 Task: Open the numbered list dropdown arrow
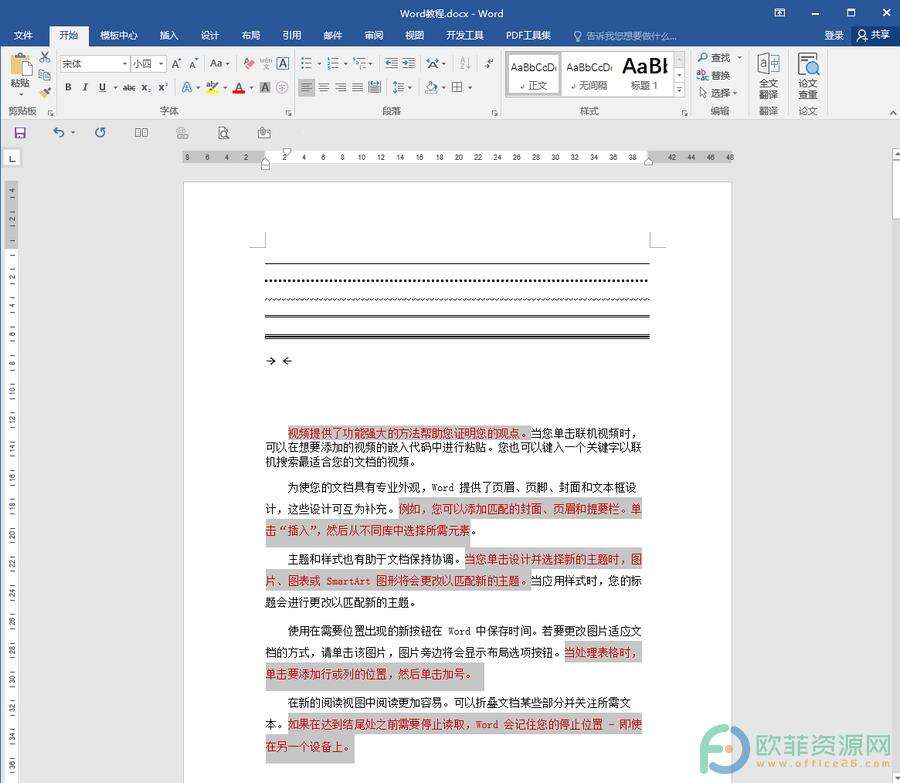345,64
